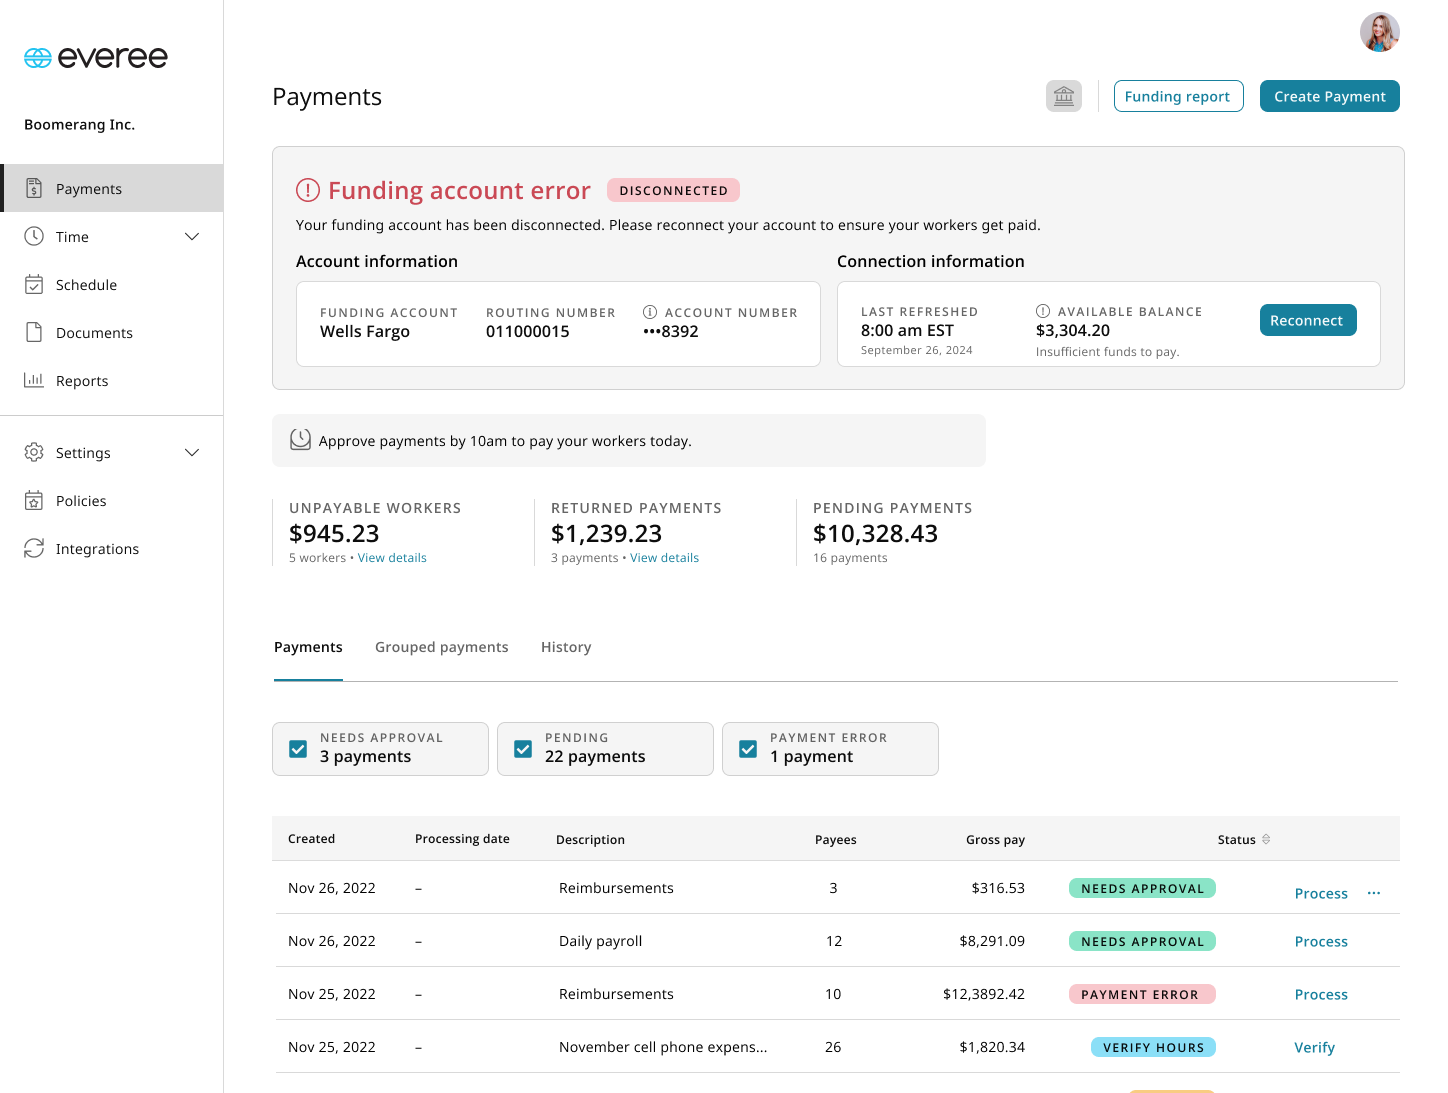Click the Documents file icon
The image size is (1448, 1093).
pyautogui.click(x=34, y=332)
